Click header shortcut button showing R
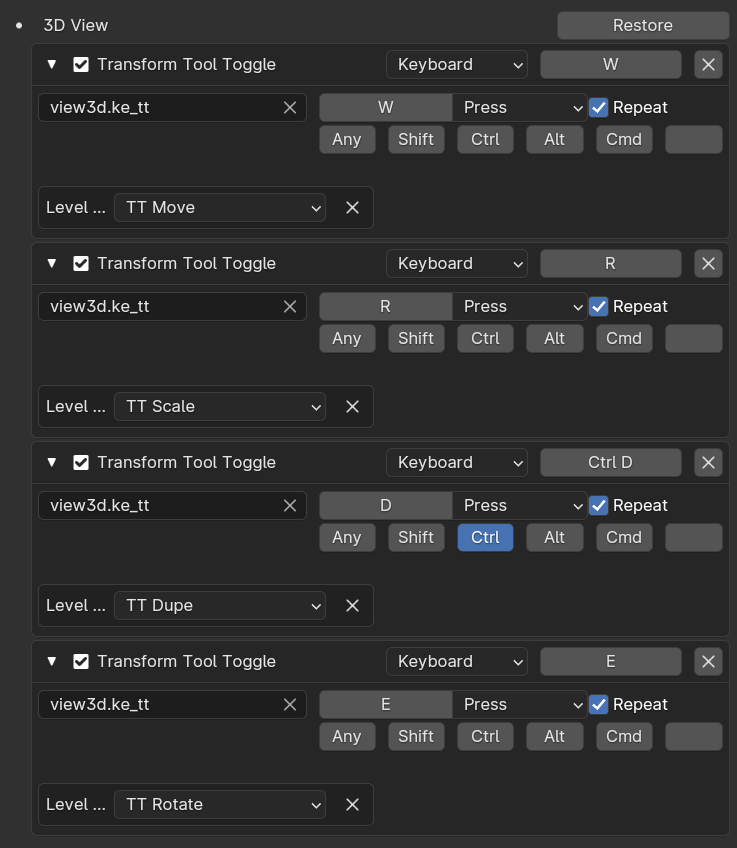 pos(610,264)
